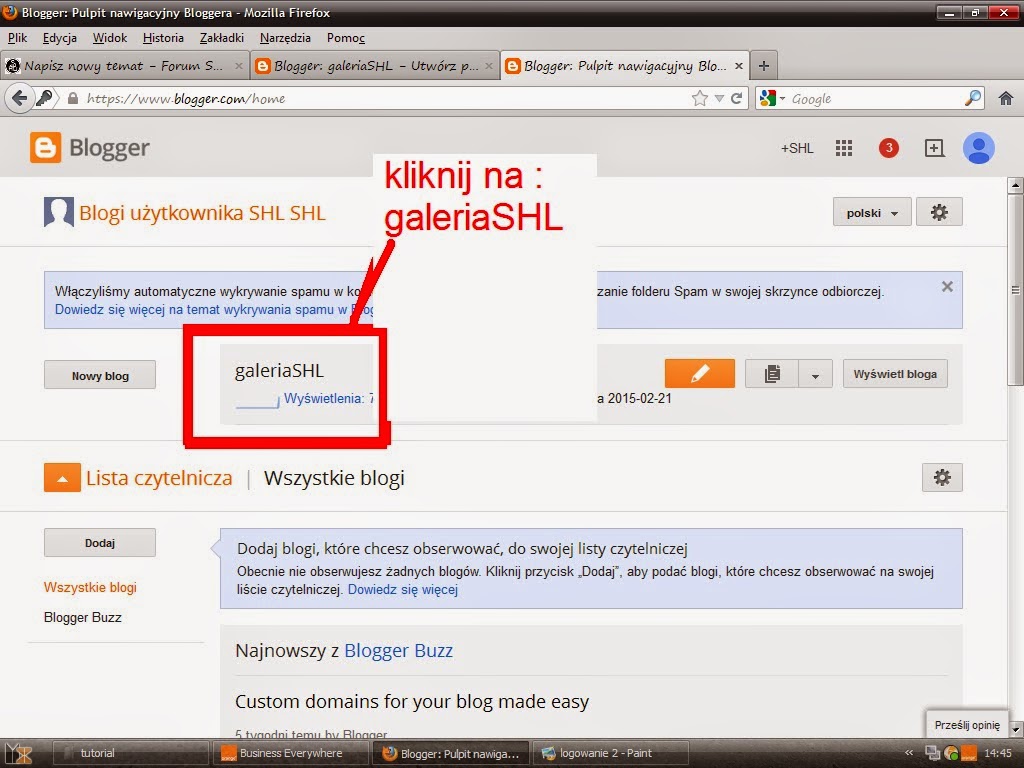Bookmark the page with star icon
1024x768 pixels.
[x=699, y=99]
